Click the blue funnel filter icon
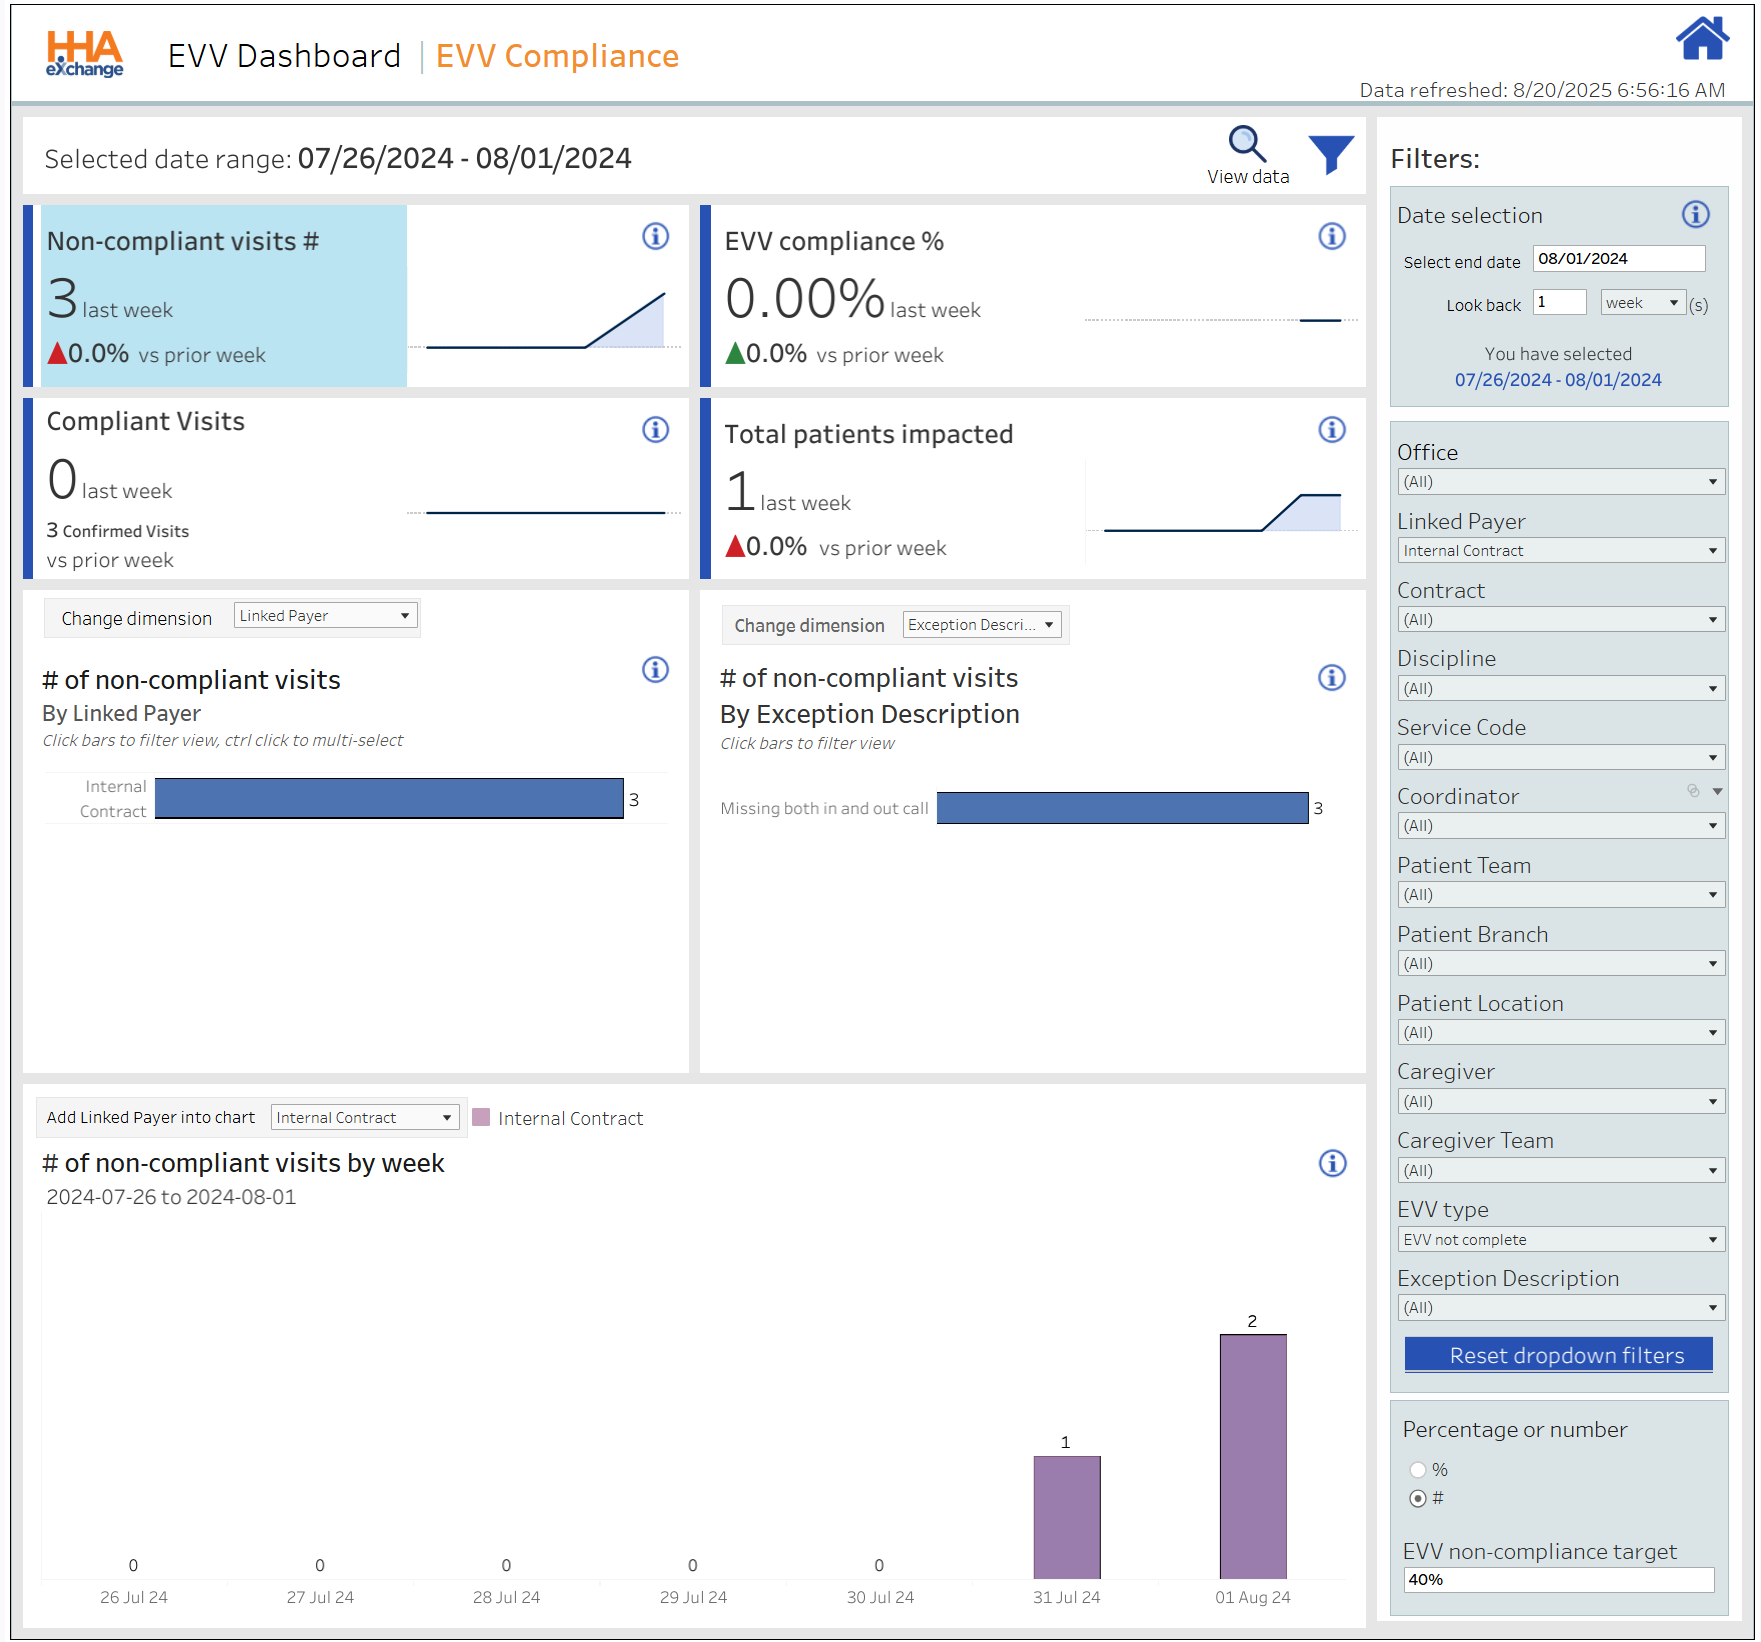This screenshot has width=1761, height=1642. pos(1330,154)
